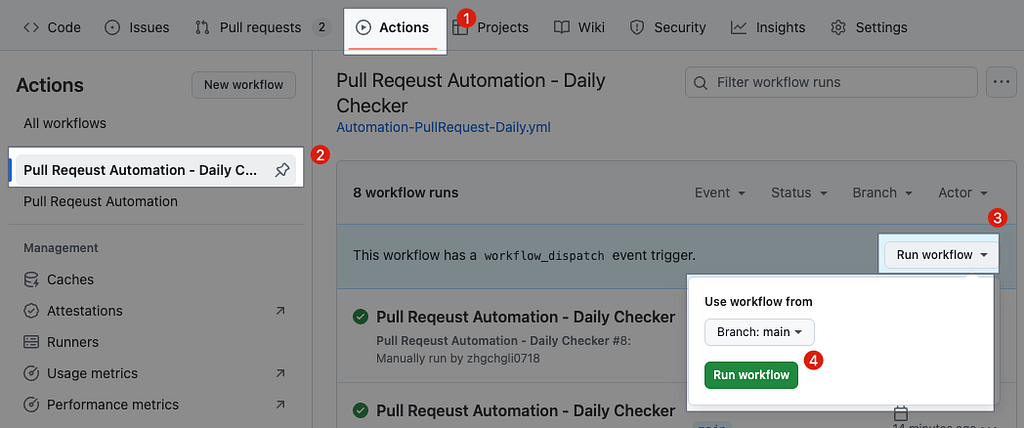Viewport: 1024px width, 428px height.
Task: Click the Caches database icon
Action: [x=31, y=280]
